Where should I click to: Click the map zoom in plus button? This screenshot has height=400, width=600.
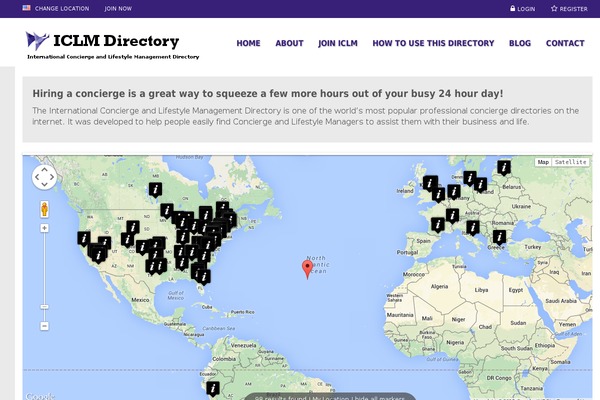point(45,228)
